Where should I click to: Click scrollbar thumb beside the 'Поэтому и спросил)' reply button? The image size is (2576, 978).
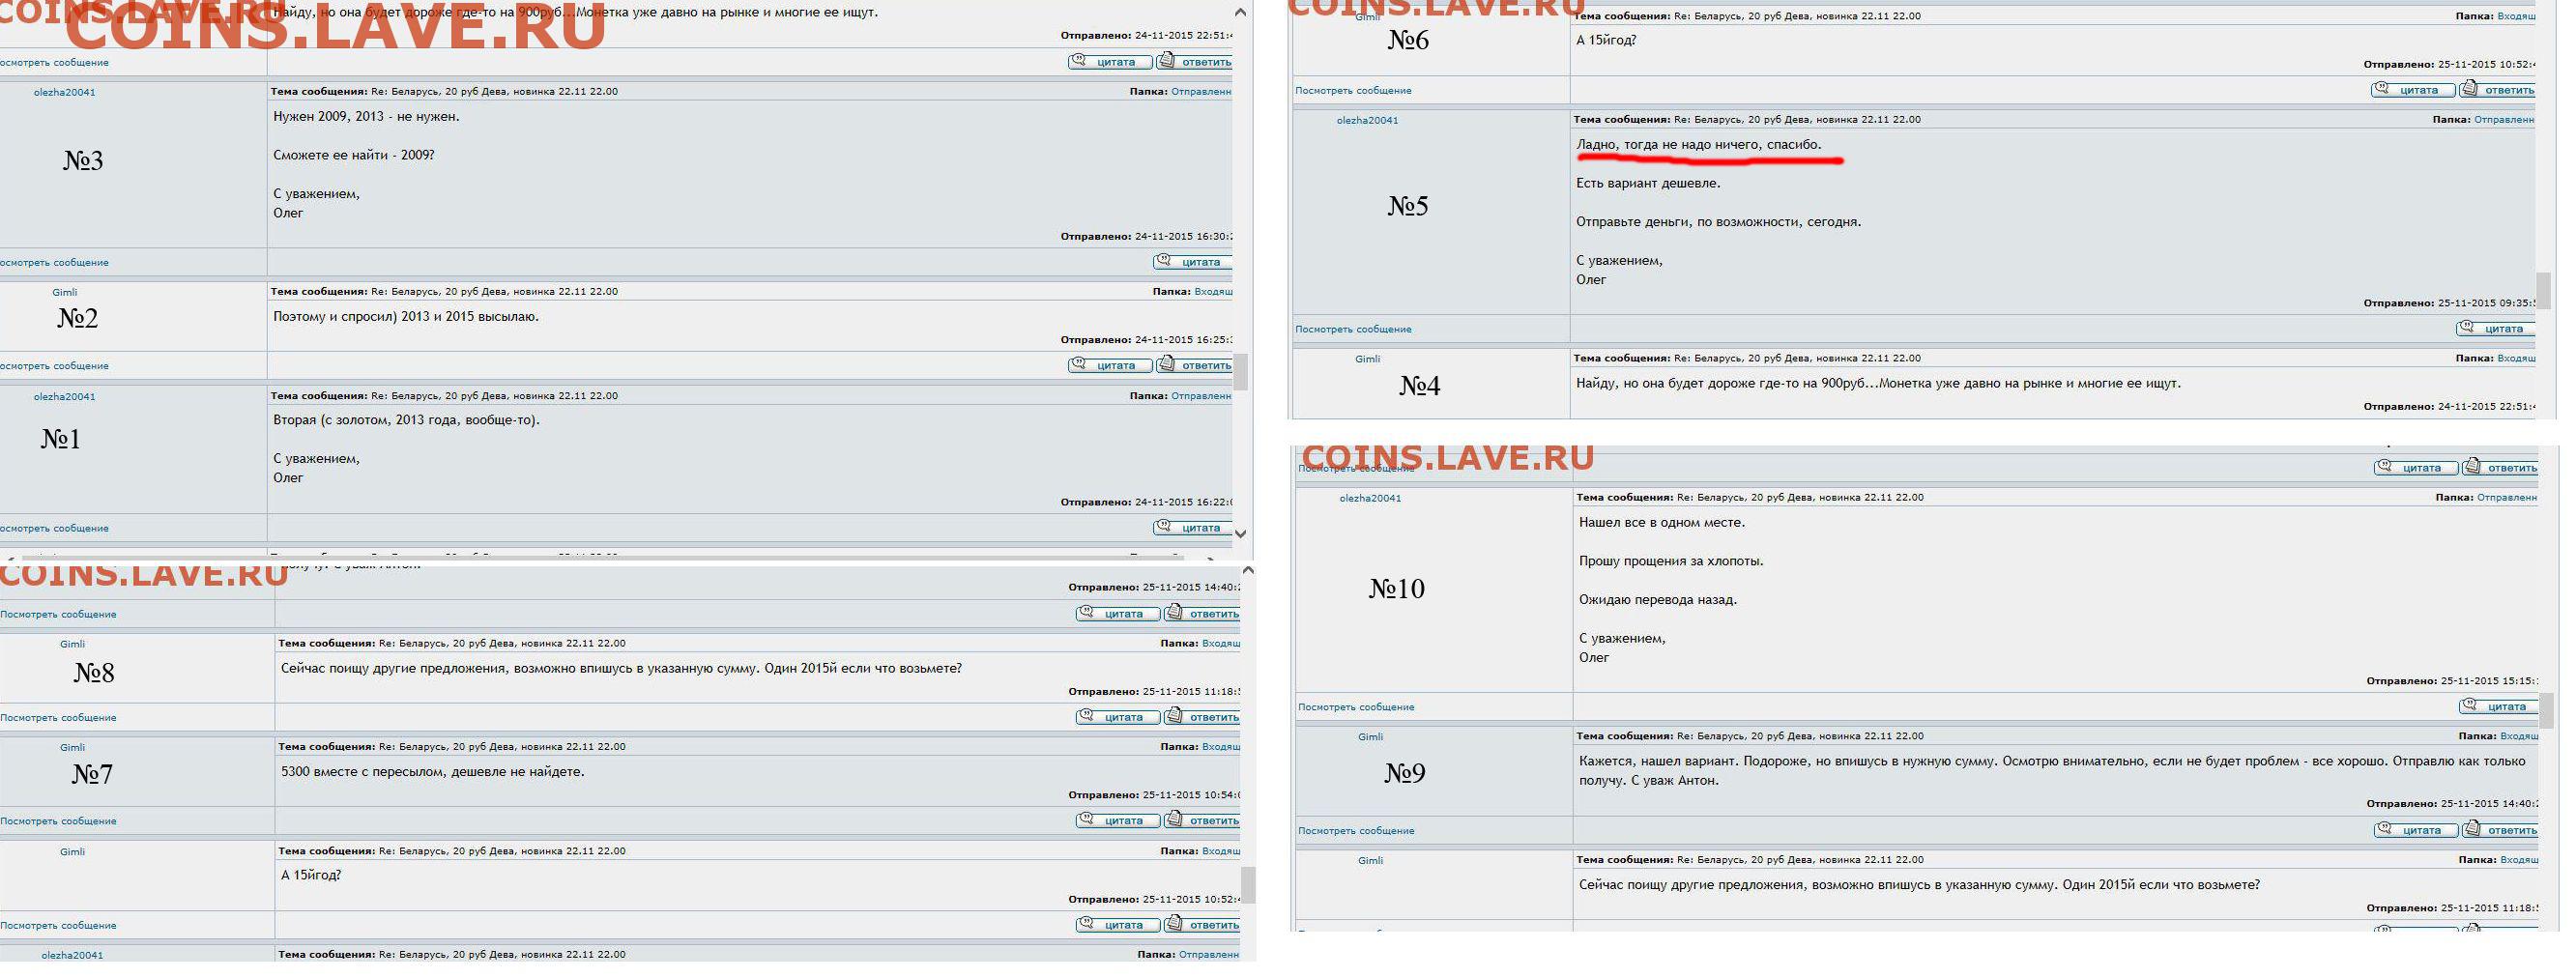1241,373
